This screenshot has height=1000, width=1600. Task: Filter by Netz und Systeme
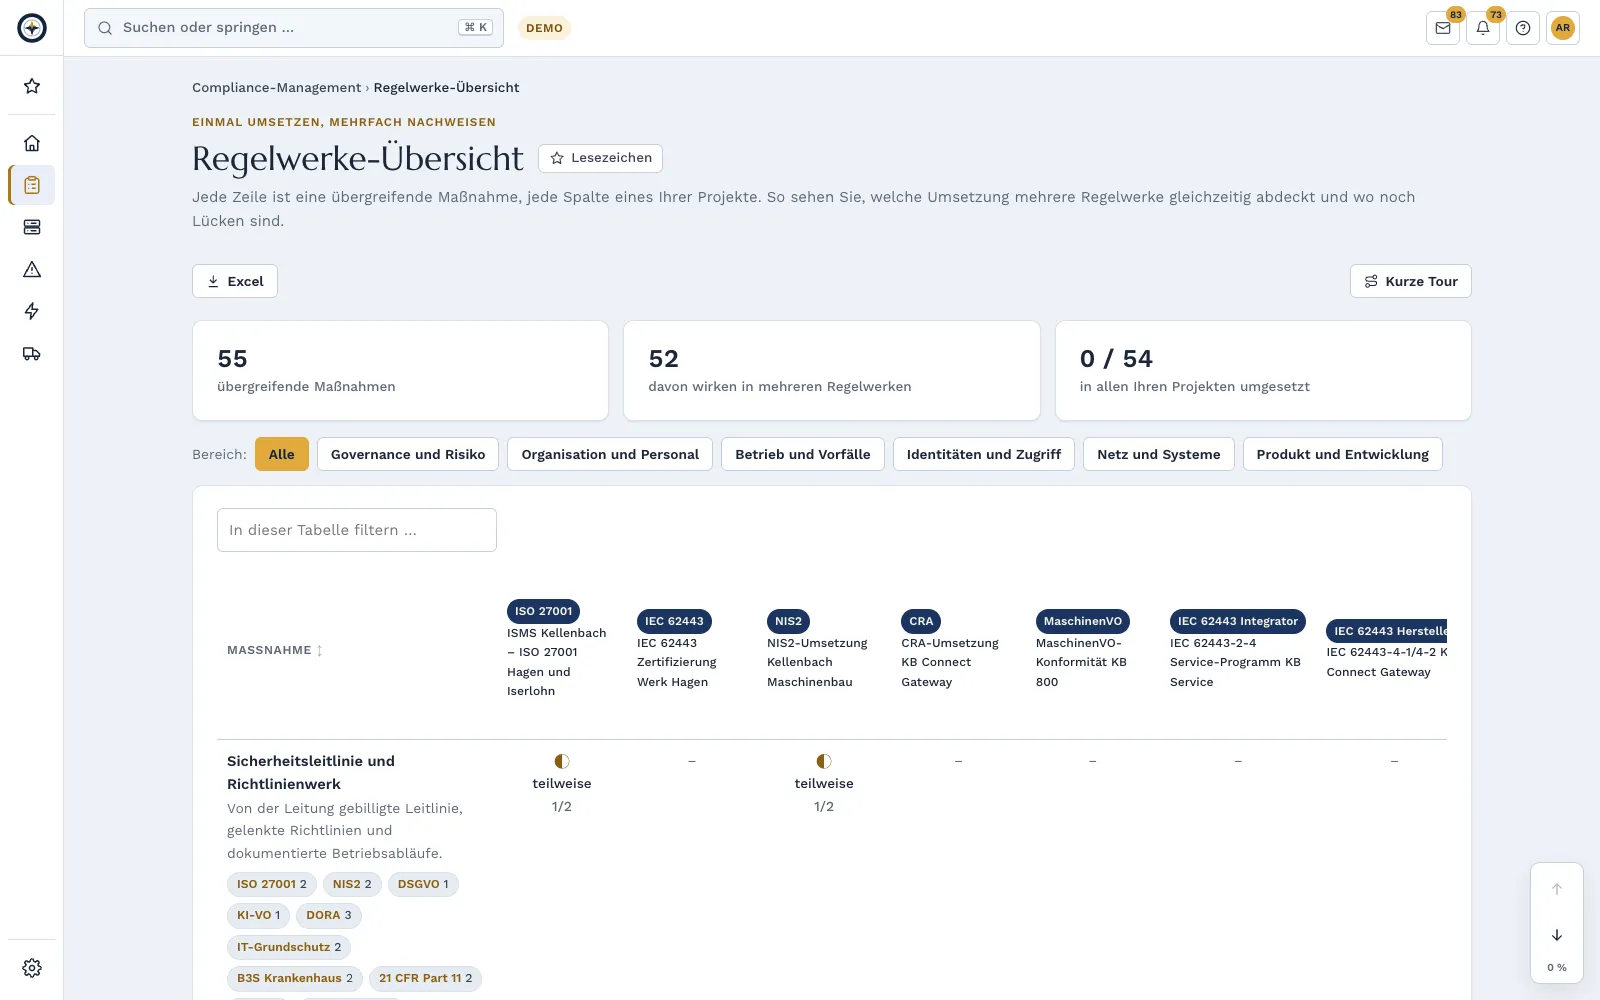coord(1159,454)
